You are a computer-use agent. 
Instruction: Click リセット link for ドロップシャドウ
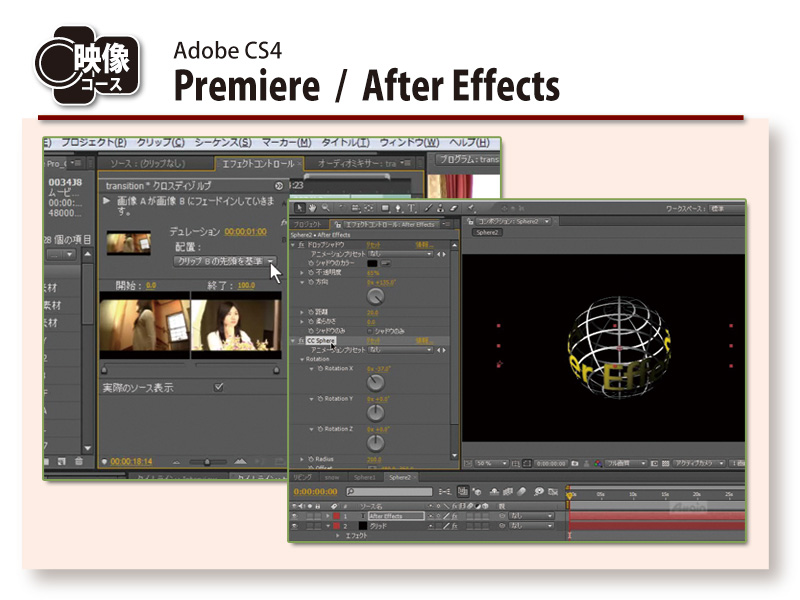[x=373, y=245]
